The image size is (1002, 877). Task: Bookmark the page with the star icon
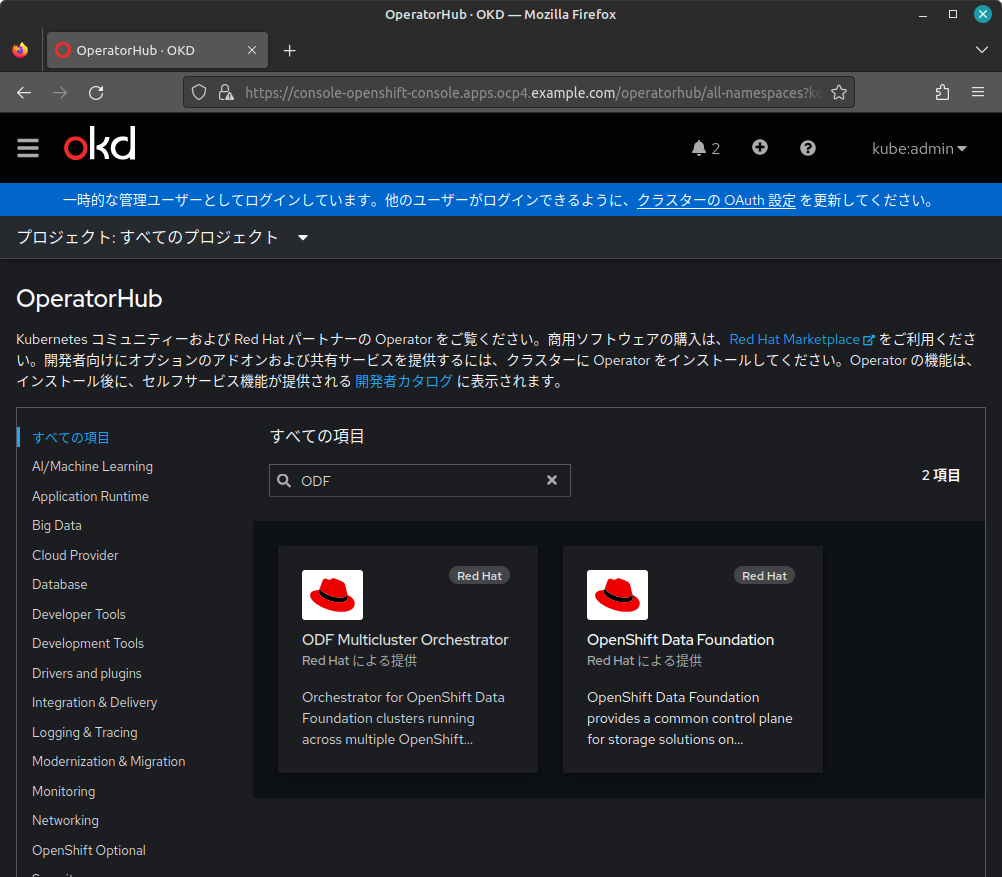coord(838,92)
